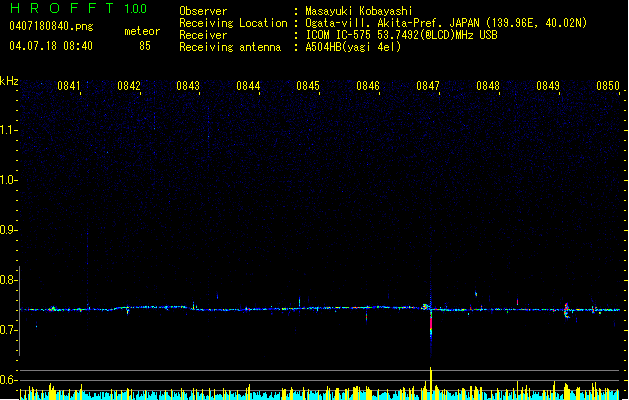Click the Receiving antenna label
This screenshot has height=400, width=629.
tap(230, 47)
